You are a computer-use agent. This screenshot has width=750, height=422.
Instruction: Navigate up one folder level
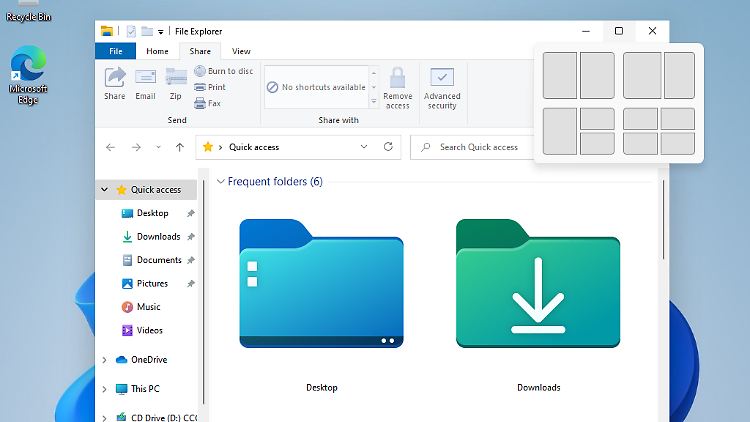tap(180, 147)
